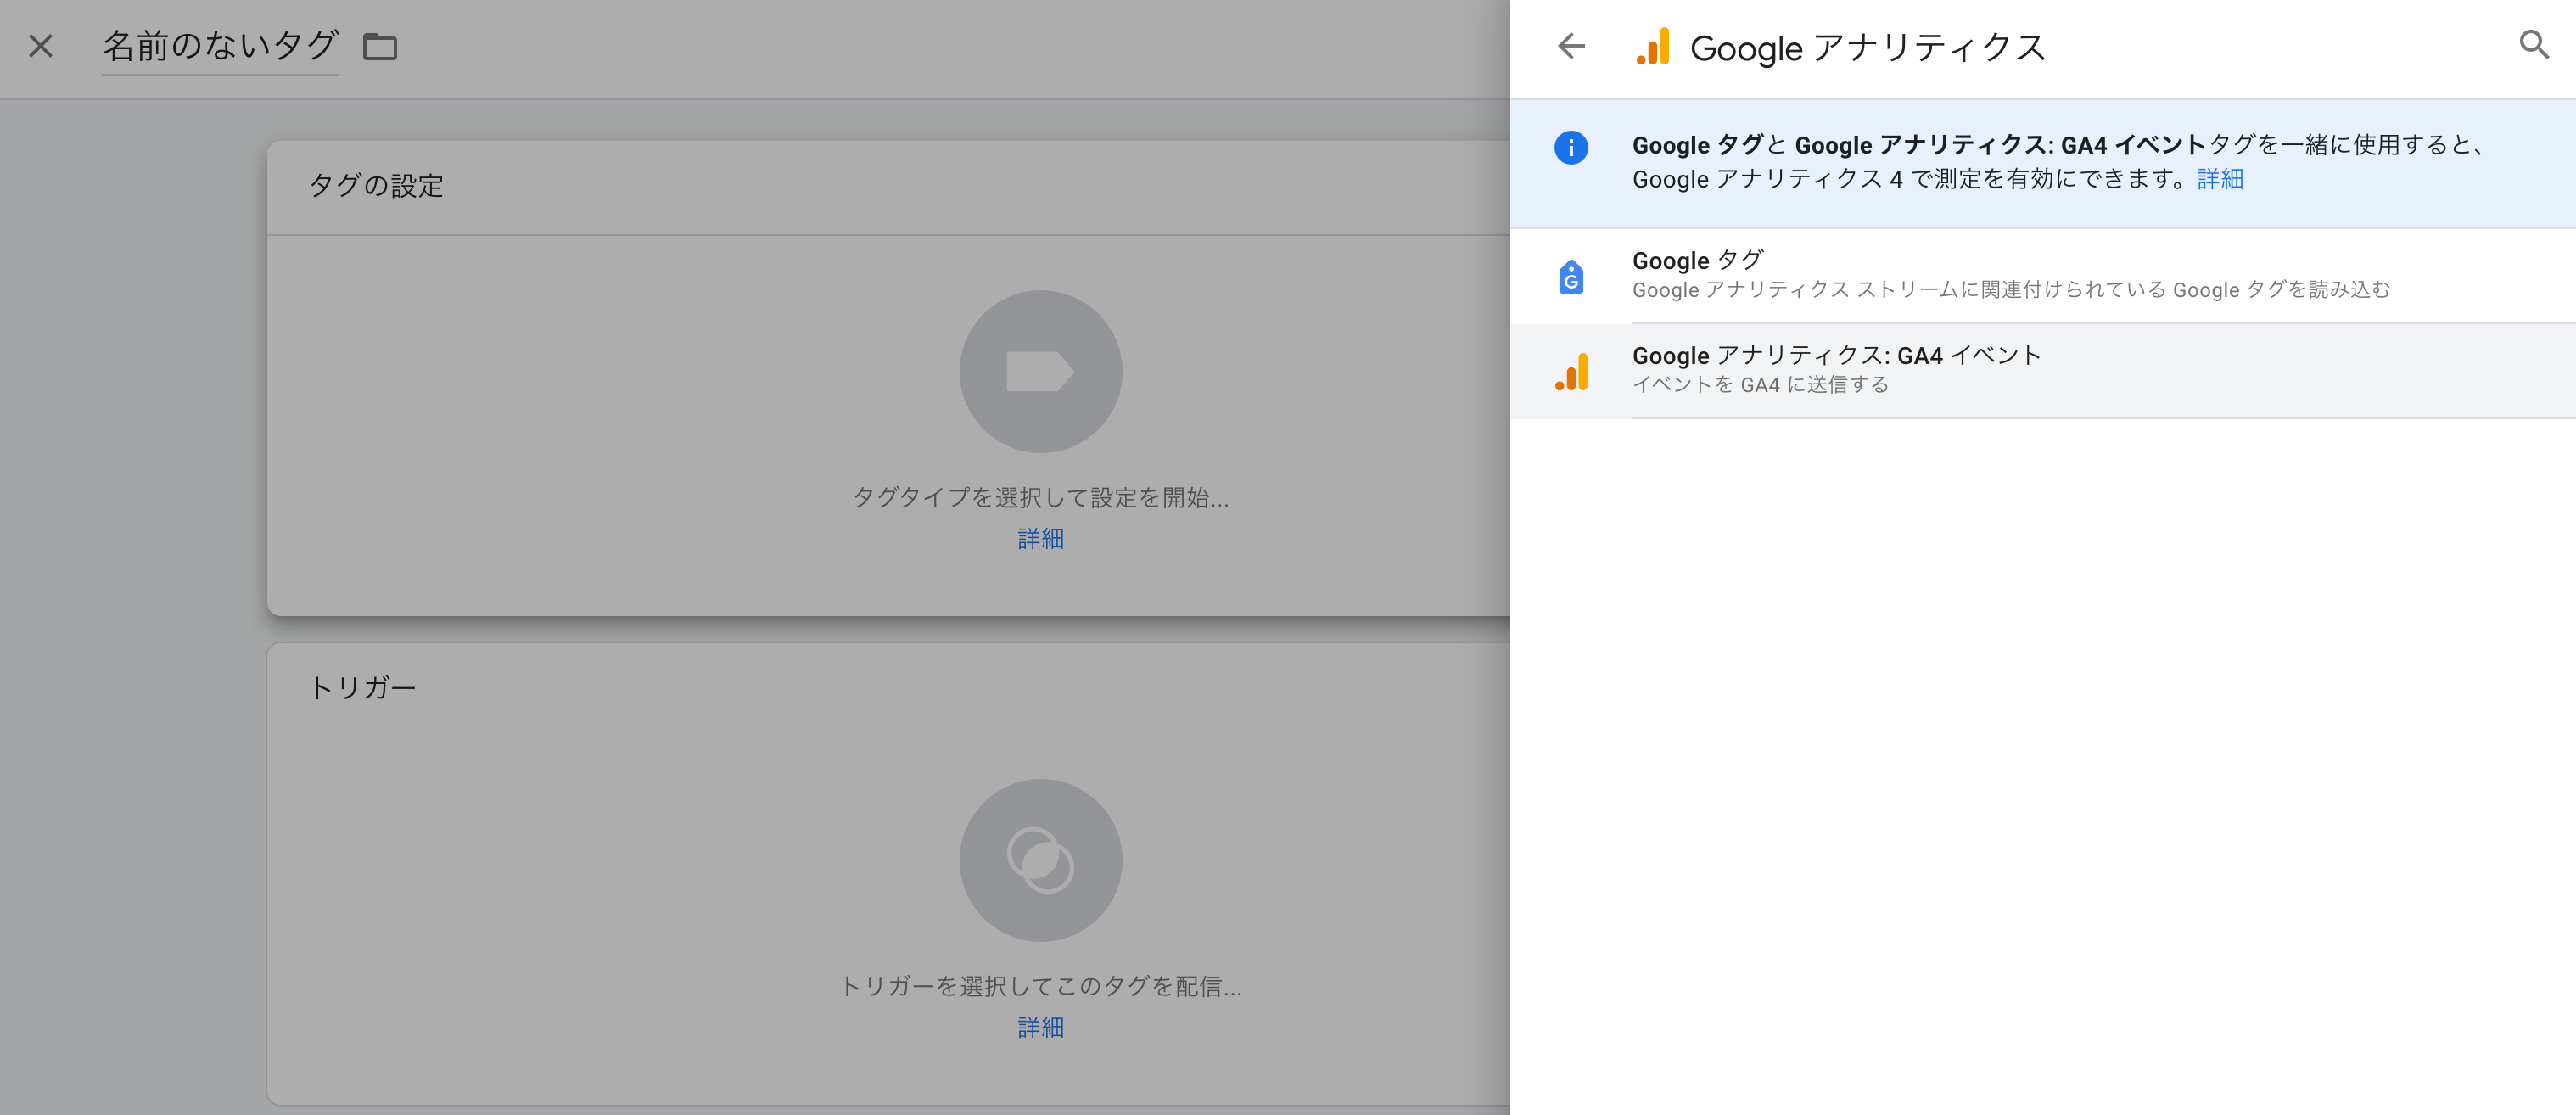Click タグタイプを選択して設定を開始 text
Screen dimensions: 2576x1115
[1040, 497]
